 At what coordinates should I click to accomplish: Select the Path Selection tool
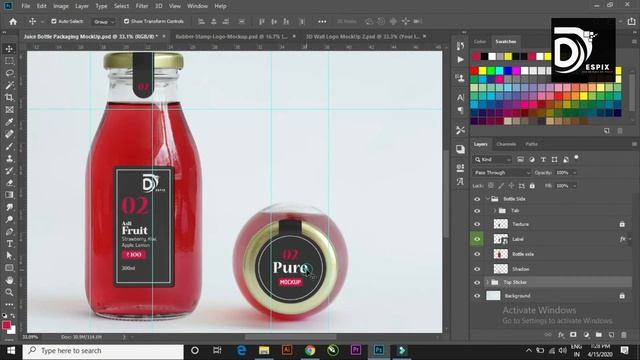[9, 256]
